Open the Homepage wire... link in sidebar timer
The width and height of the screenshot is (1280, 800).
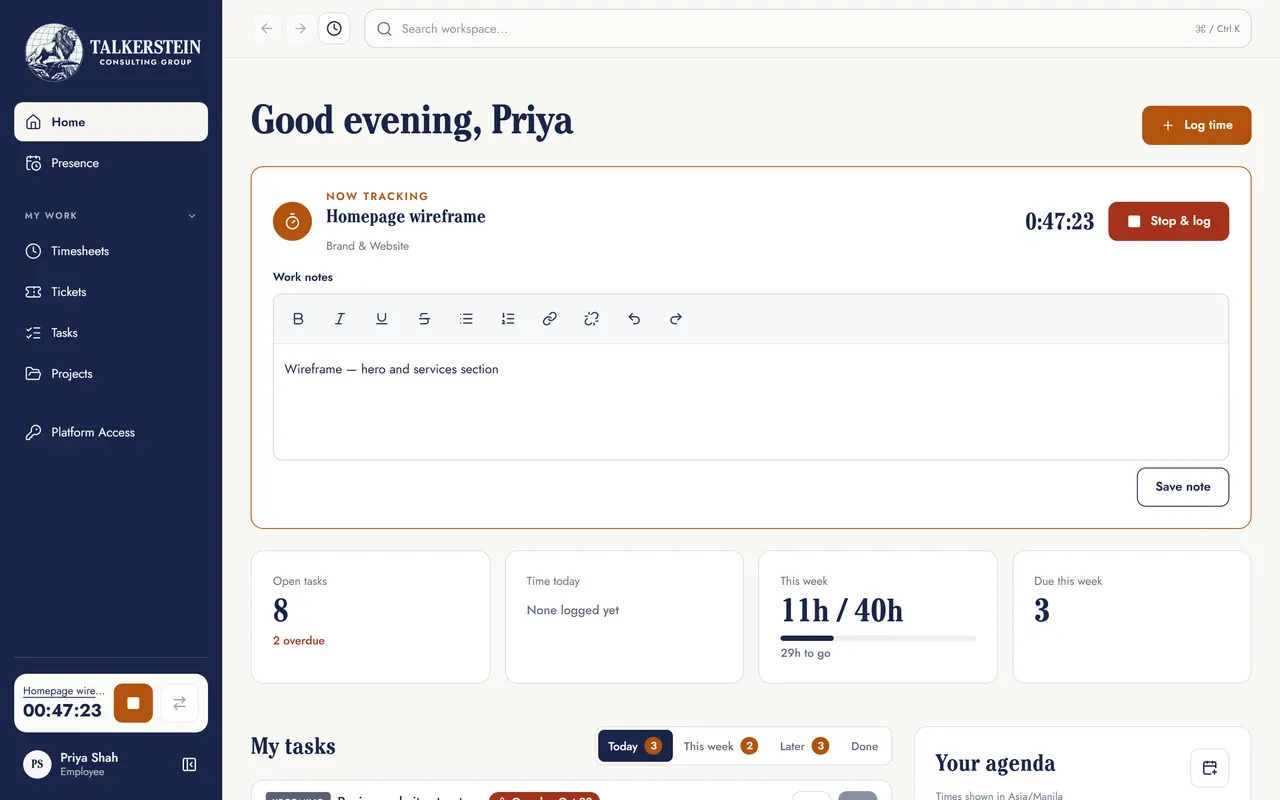coord(63,691)
